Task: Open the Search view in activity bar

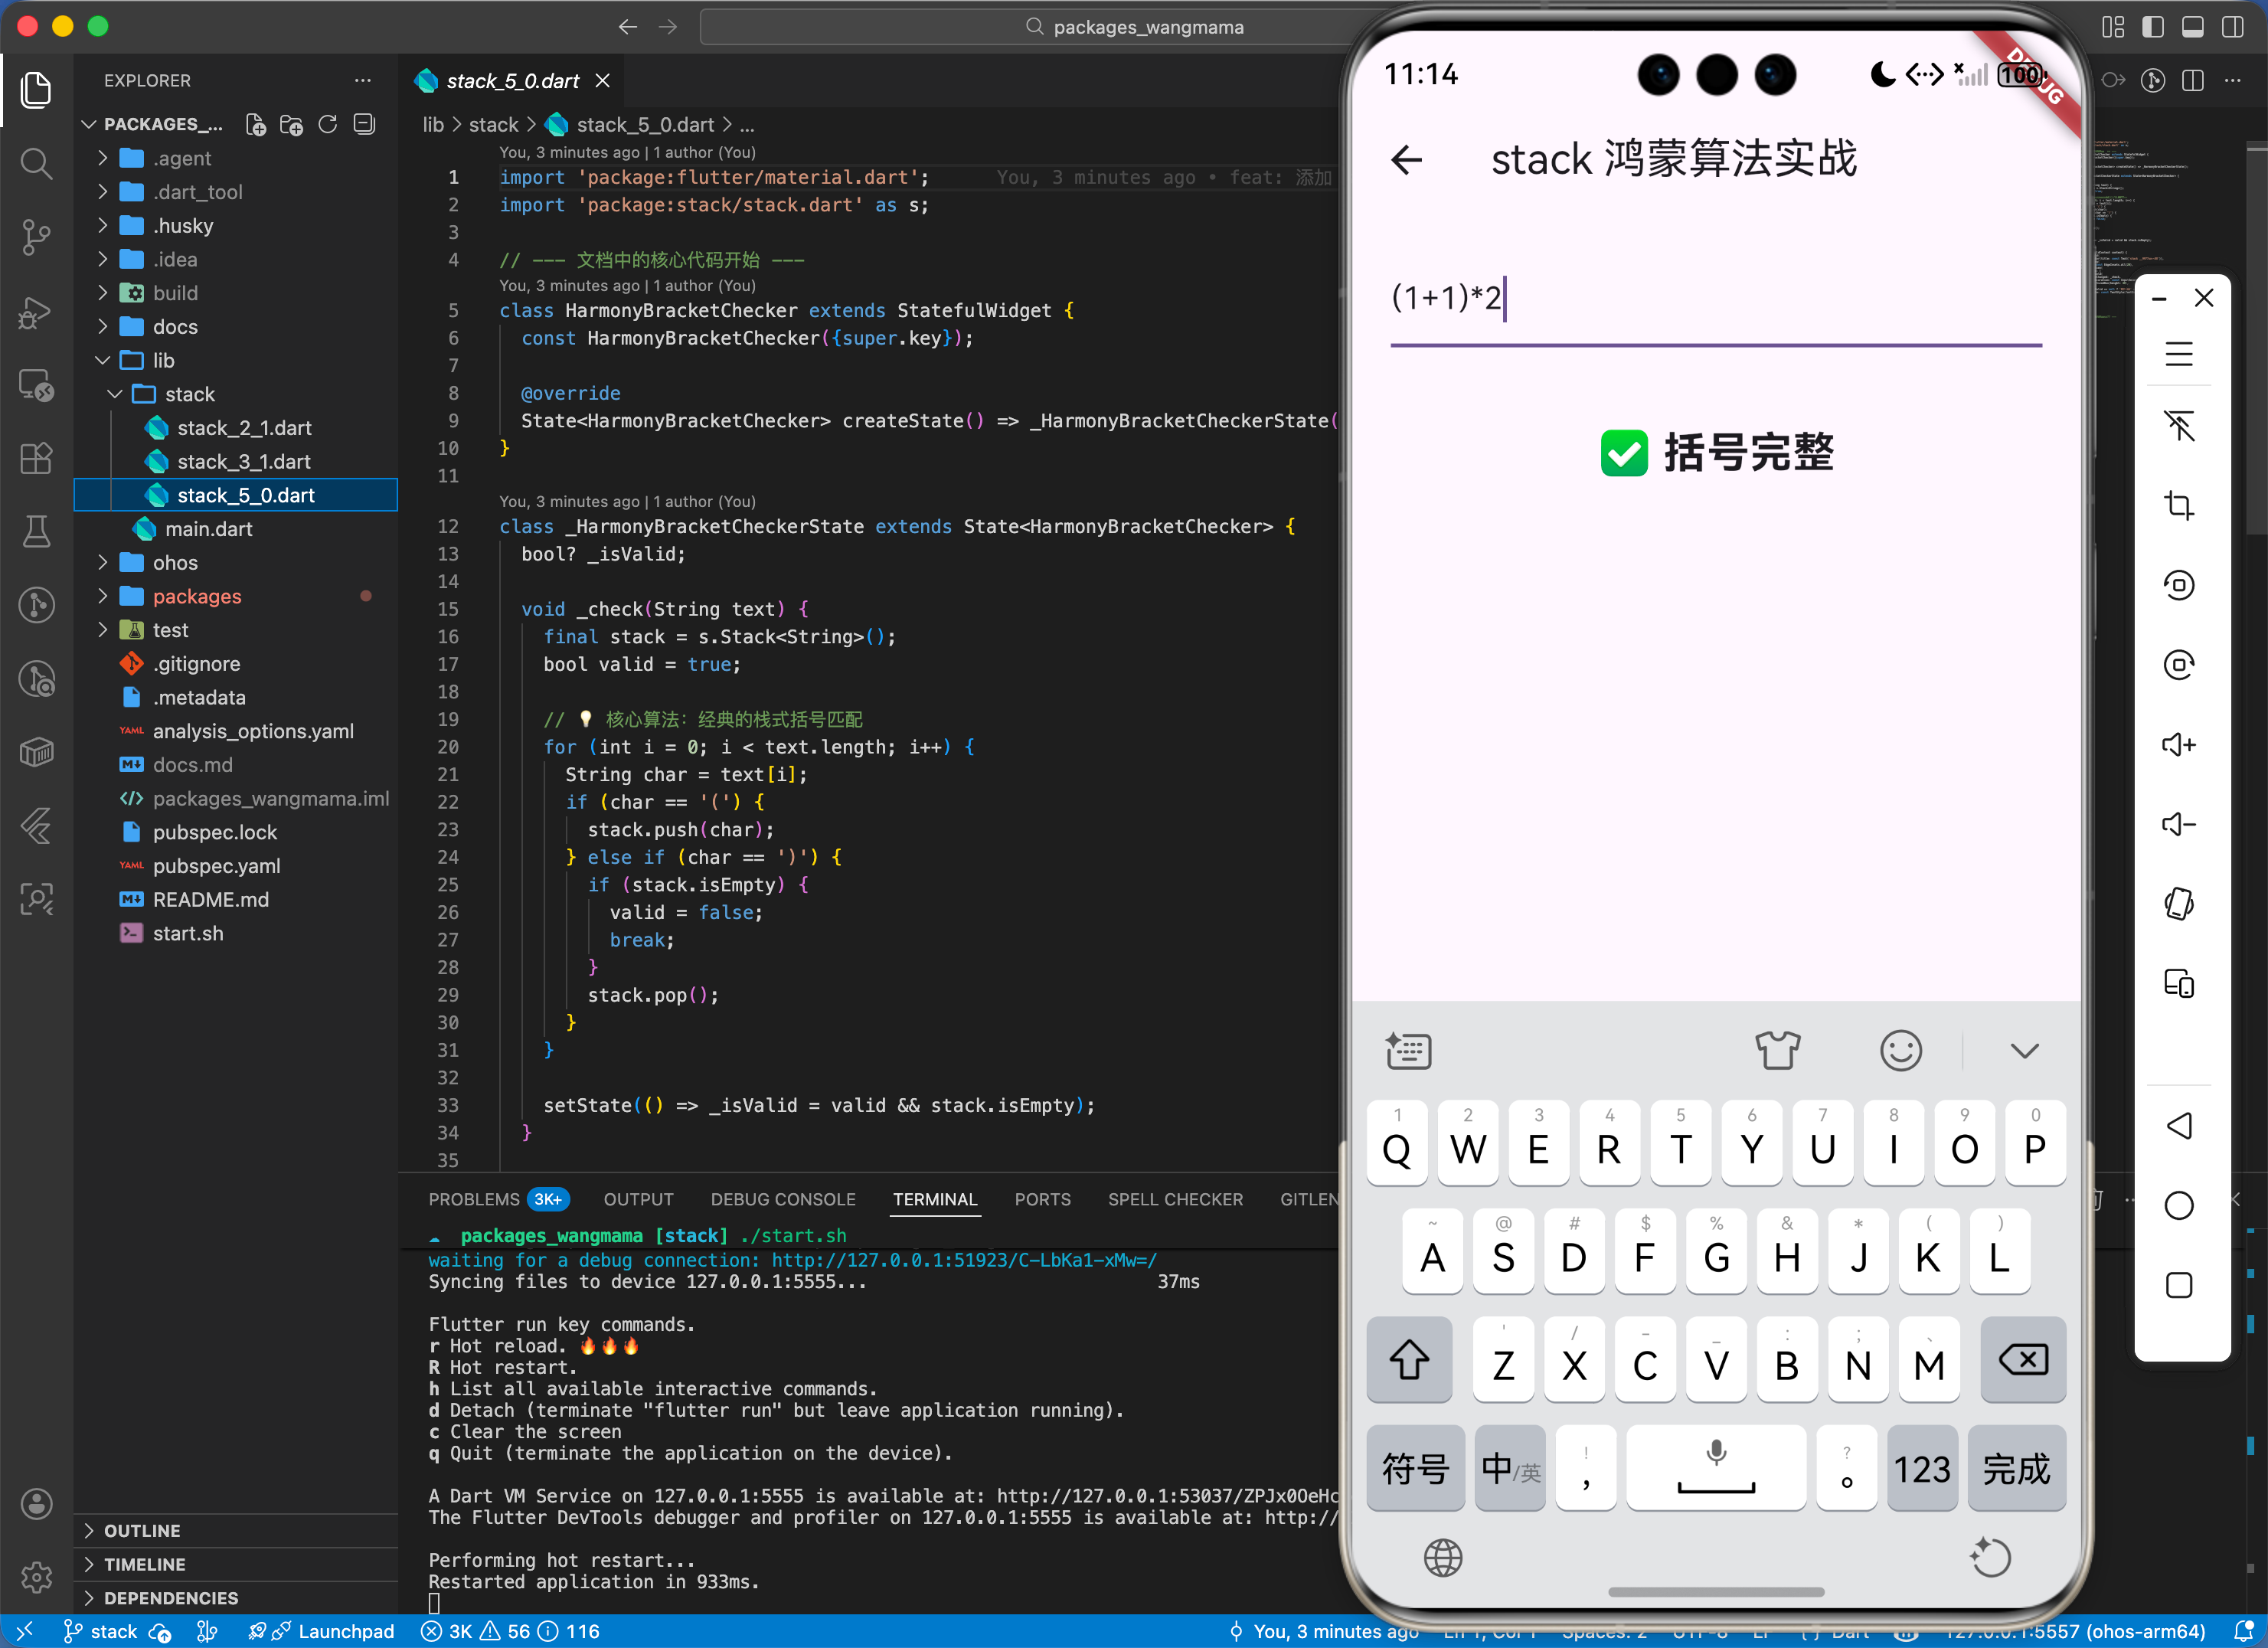Action: coord(36,163)
